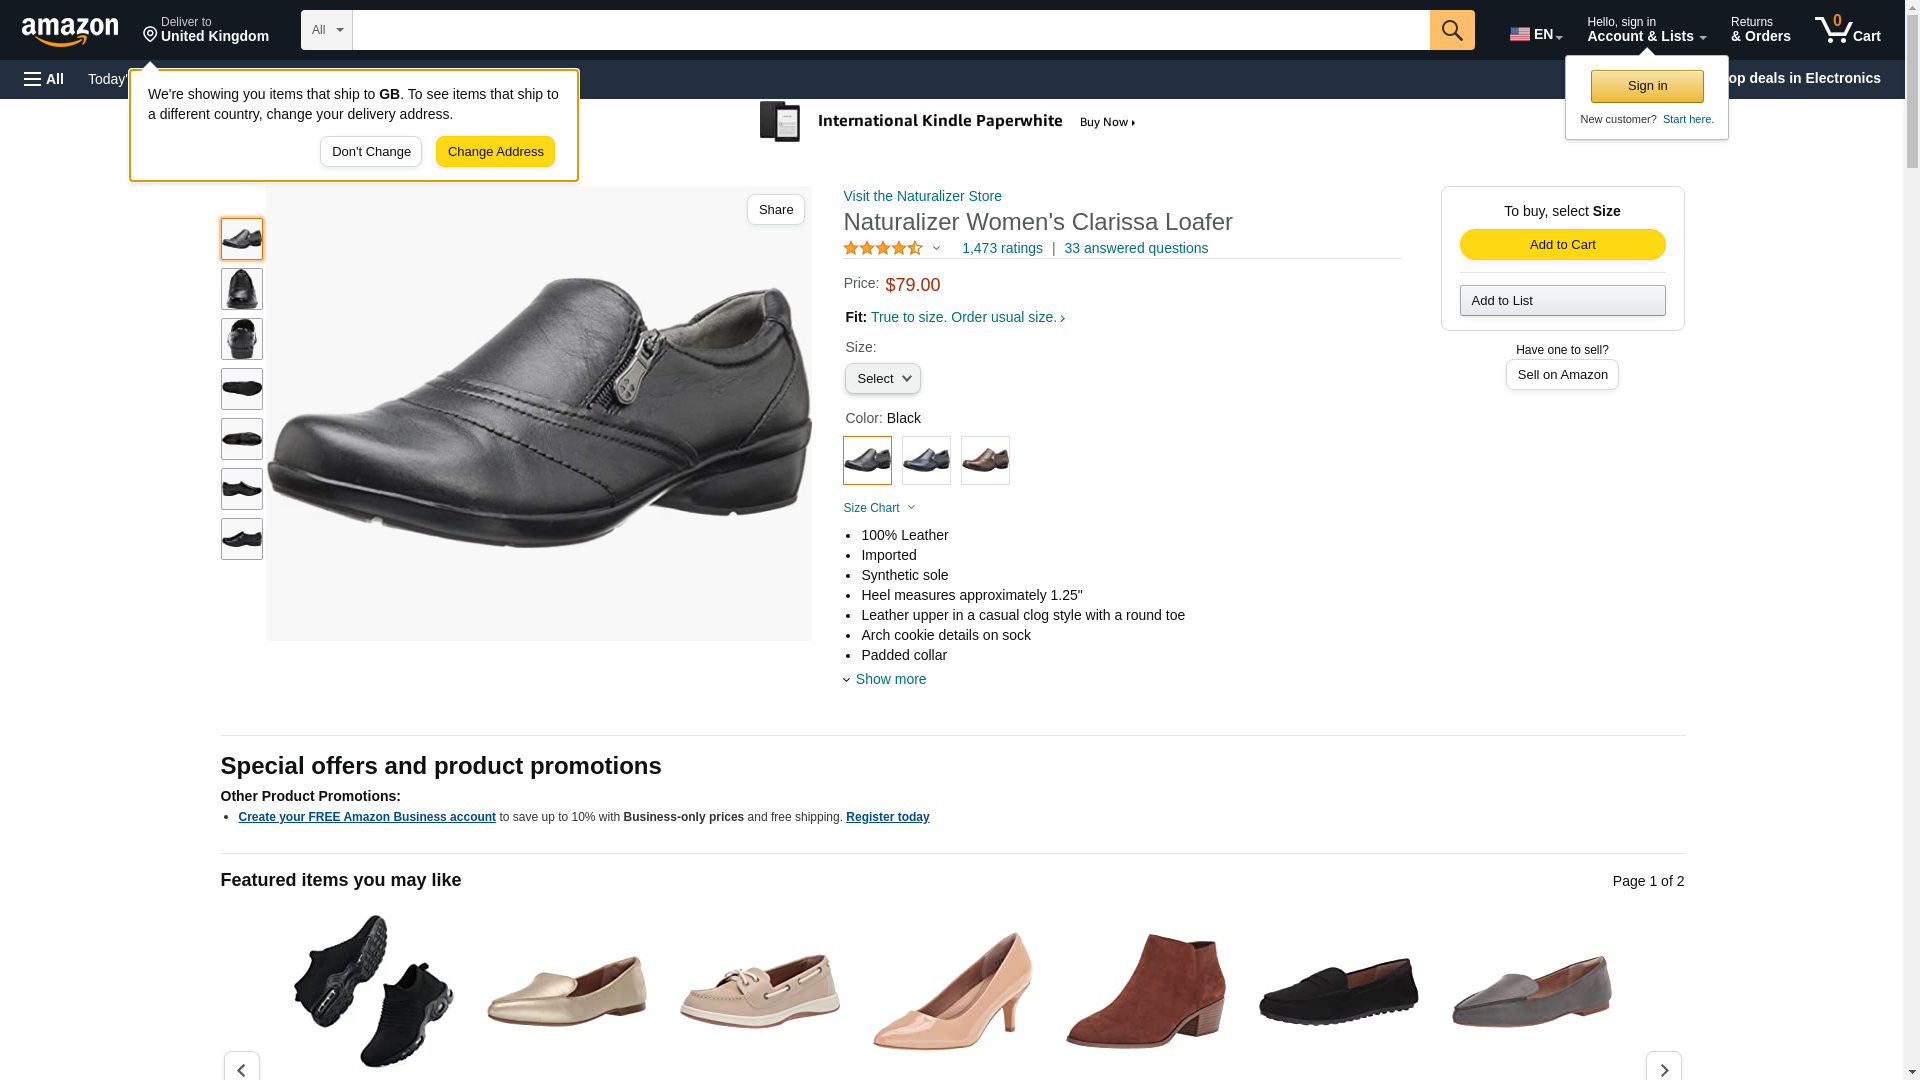Click the search text field
The width and height of the screenshot is (1920, 1080).
pyautogui.click(x=890, y=30)
